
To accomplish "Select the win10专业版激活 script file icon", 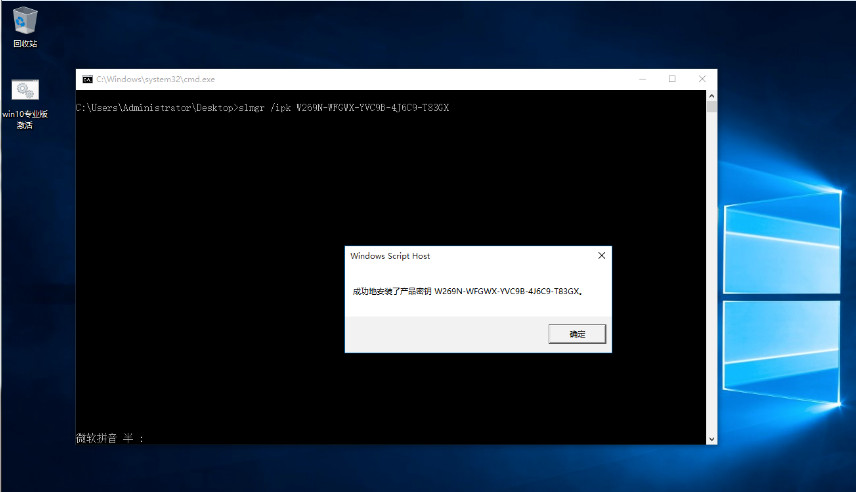I will point(25,91).
